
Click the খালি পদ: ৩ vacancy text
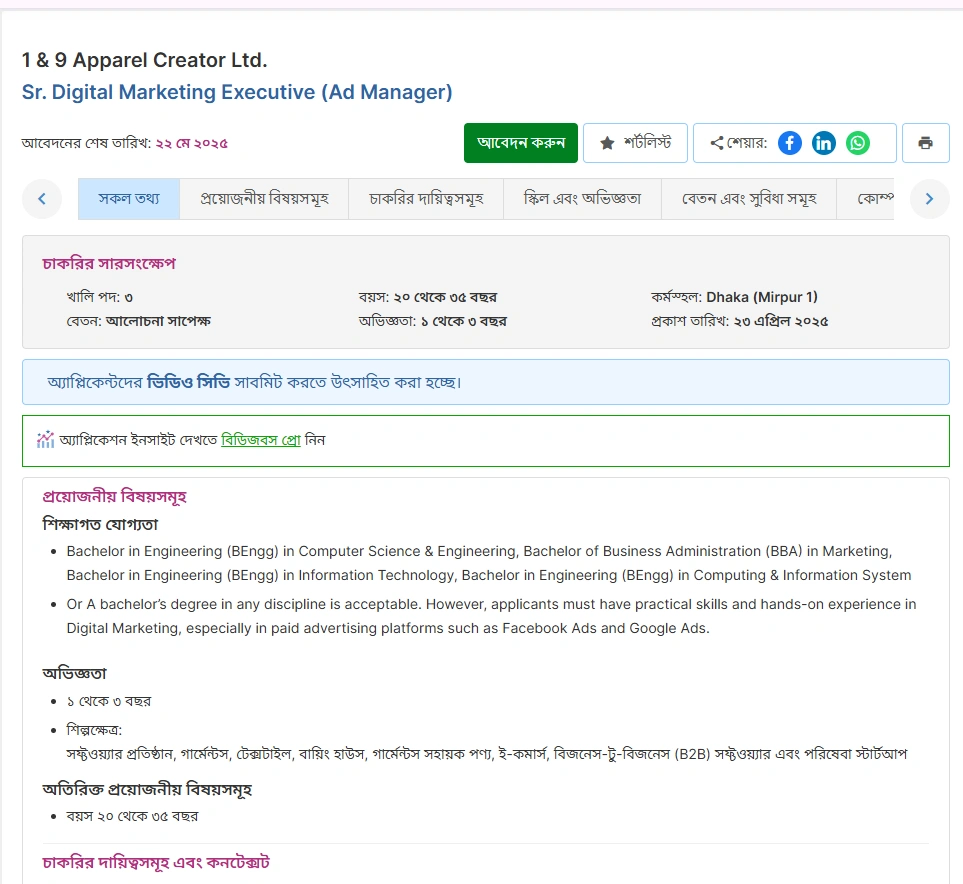point(99,297)
